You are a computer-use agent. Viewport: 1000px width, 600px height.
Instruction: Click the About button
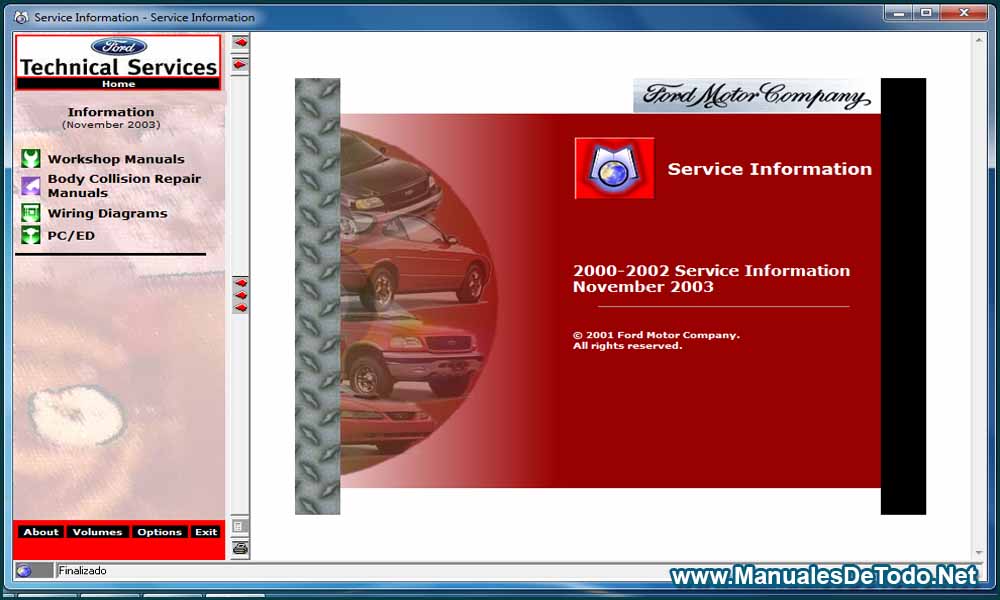[x=41, y=532]
